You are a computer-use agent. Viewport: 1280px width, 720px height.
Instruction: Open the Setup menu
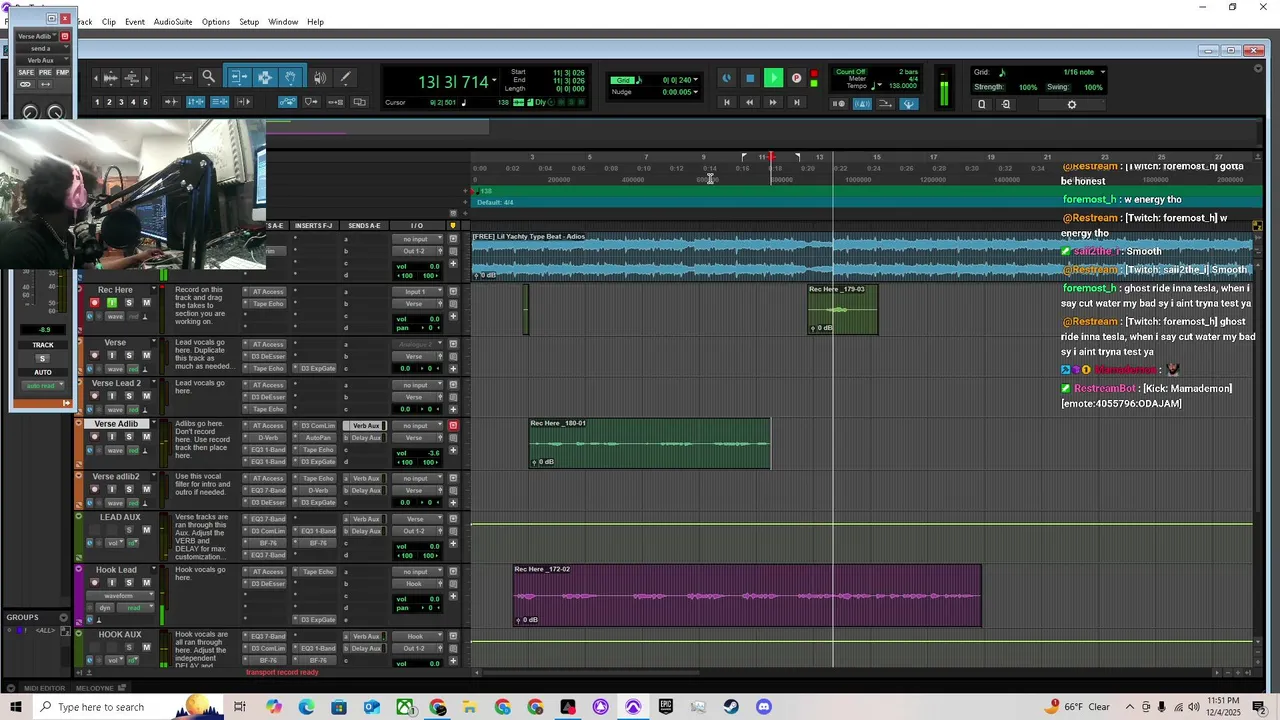[x=249, y=22]
